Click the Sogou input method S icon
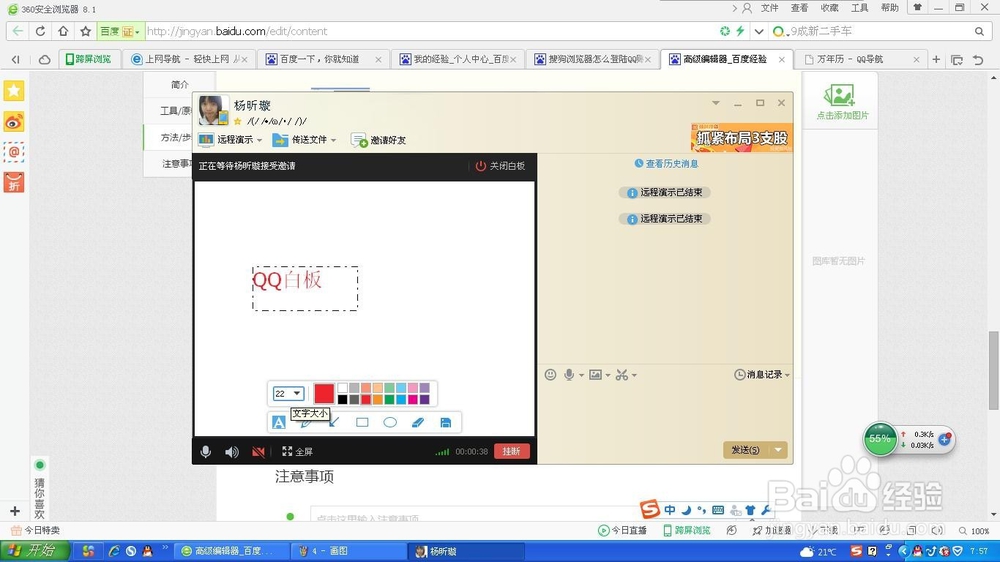1000x562 pixels. tap(649, 509)
